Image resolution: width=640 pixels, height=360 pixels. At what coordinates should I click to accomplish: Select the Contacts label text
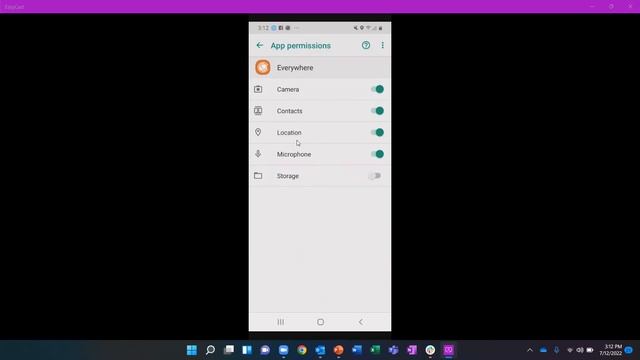click(289, 111)
